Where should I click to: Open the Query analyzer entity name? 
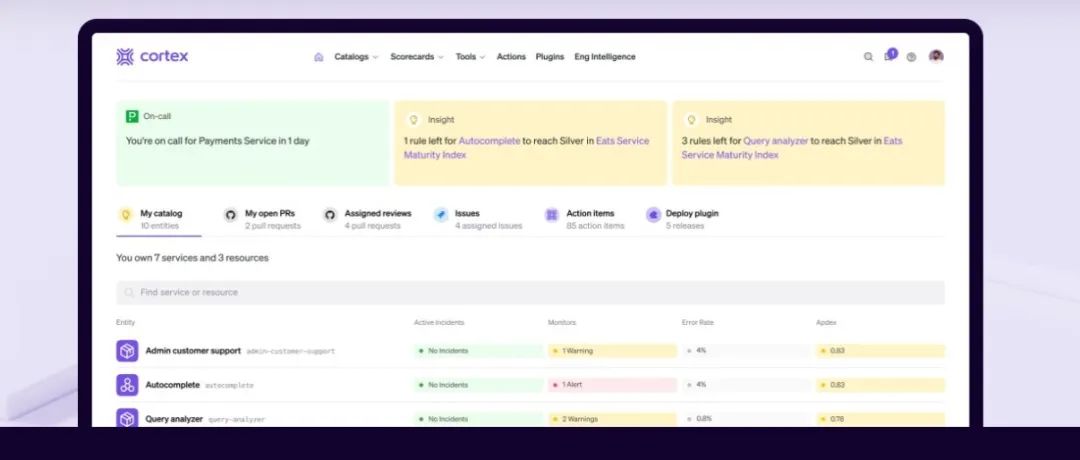(x=174, y=419)
